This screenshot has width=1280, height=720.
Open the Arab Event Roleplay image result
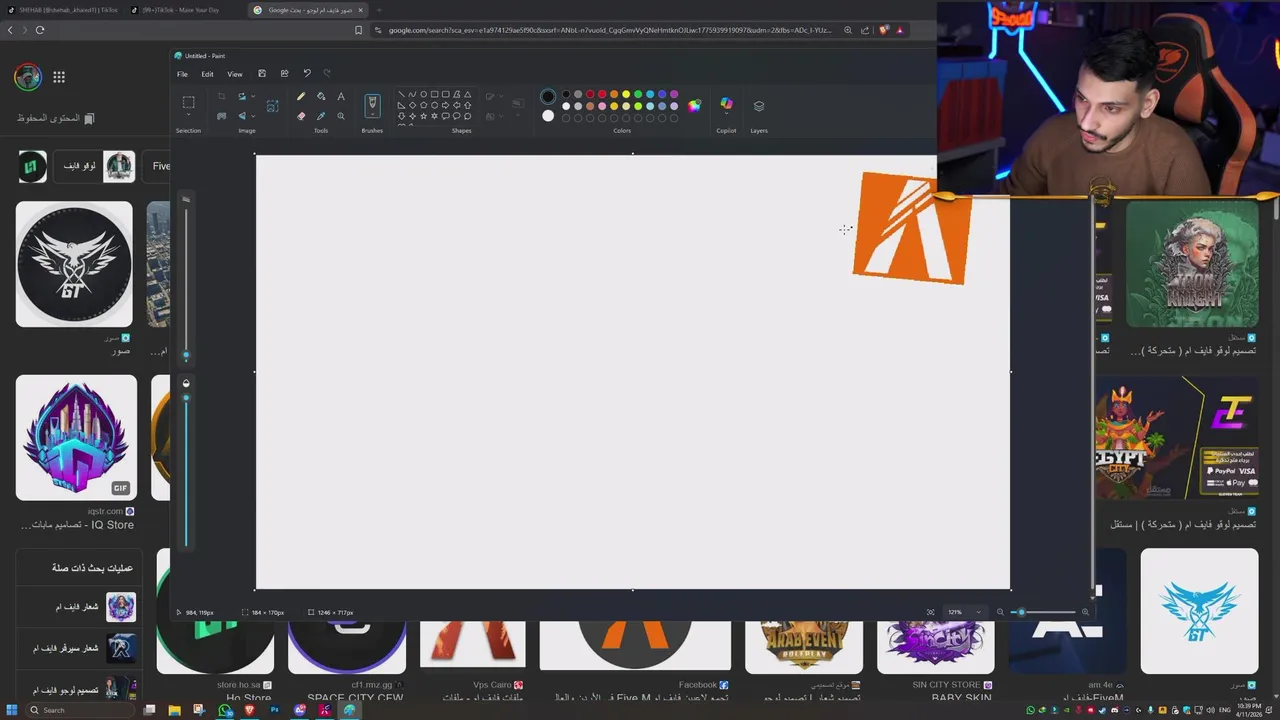804,645
